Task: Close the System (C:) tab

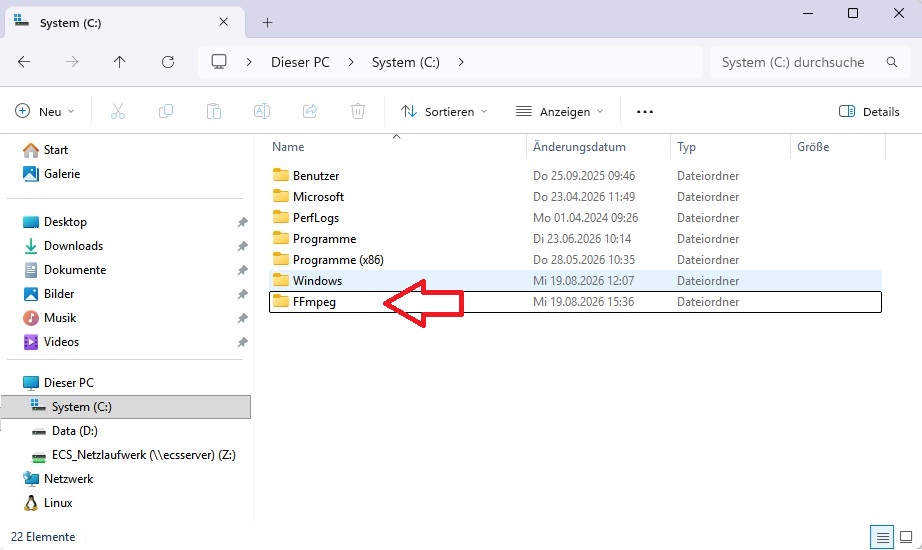Action: point(223,22)
